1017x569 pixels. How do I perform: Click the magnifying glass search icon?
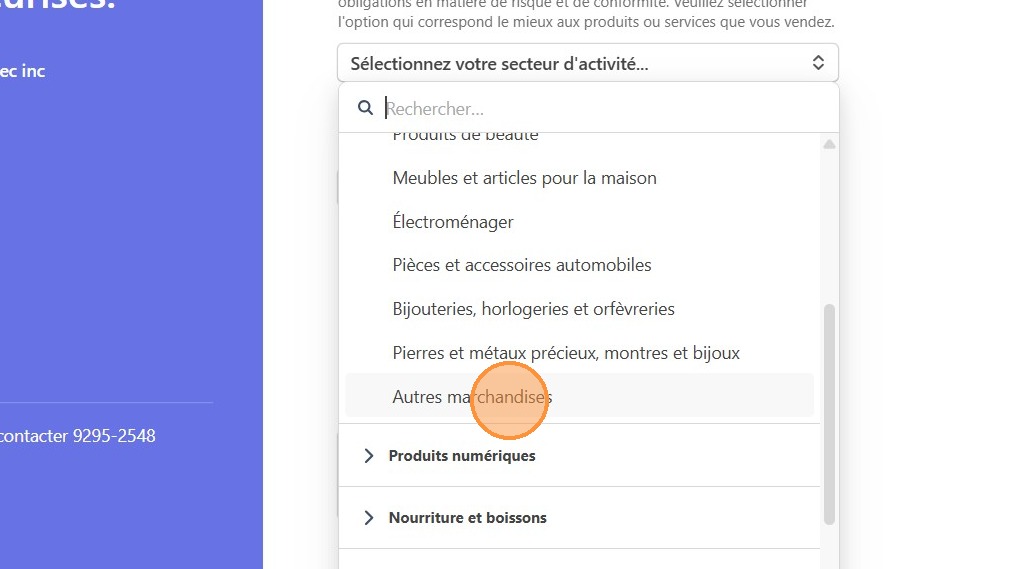[366, 108]
